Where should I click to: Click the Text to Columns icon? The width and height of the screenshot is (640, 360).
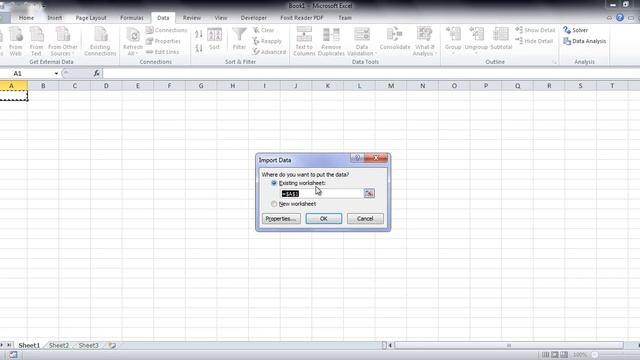click(304, 42)
